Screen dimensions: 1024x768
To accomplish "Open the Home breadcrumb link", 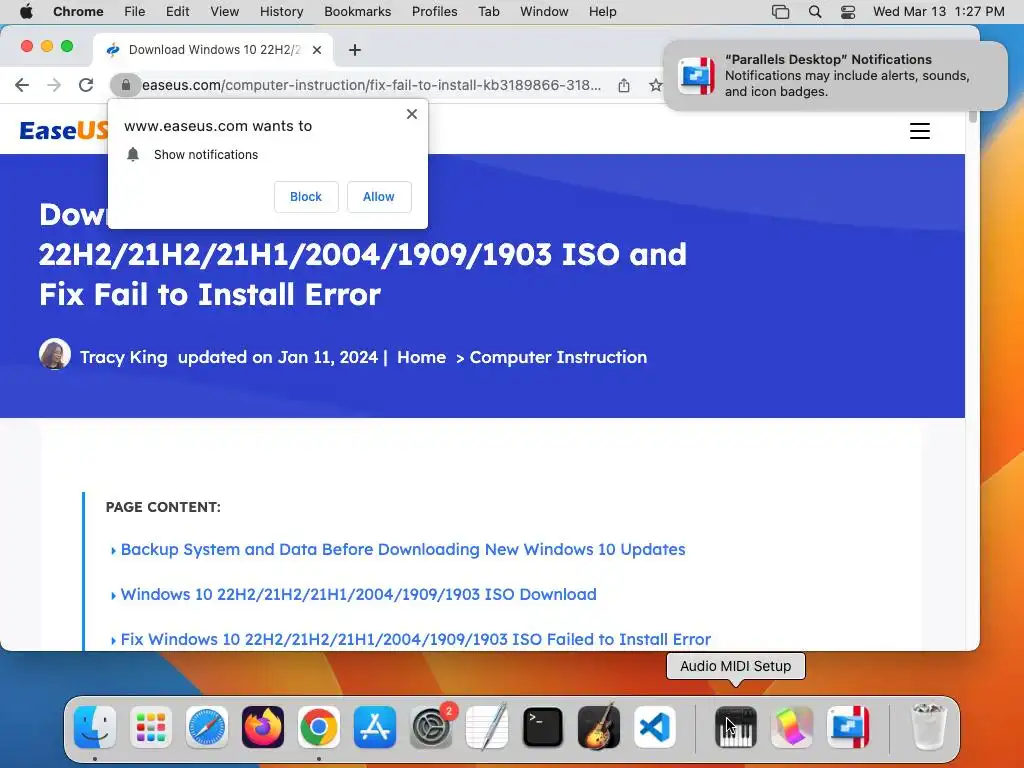I will (421, 357).
